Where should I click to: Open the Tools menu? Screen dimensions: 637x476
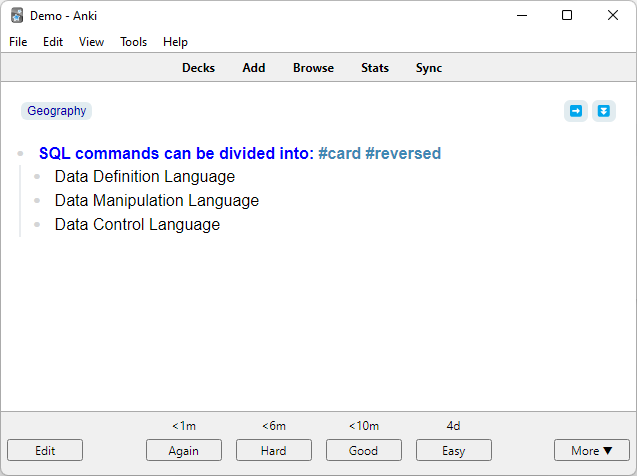(133, 42)
